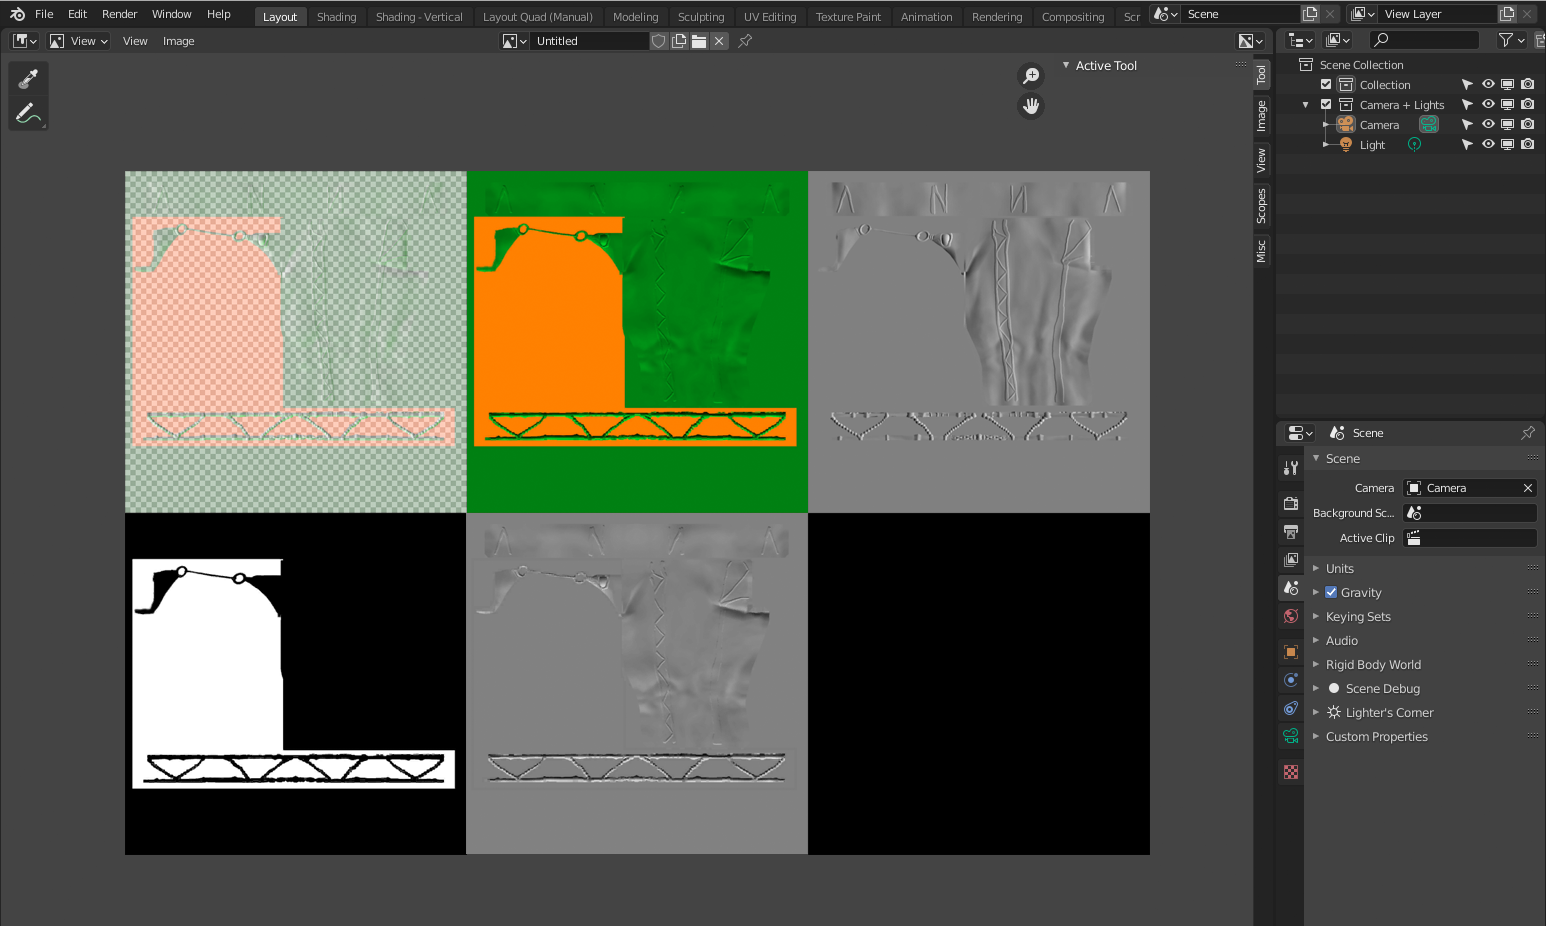The width and height of the screenshot is (1546, 926).
Task: Toggle the pin in the Scene properties header
Action: tap(1528, 433)
